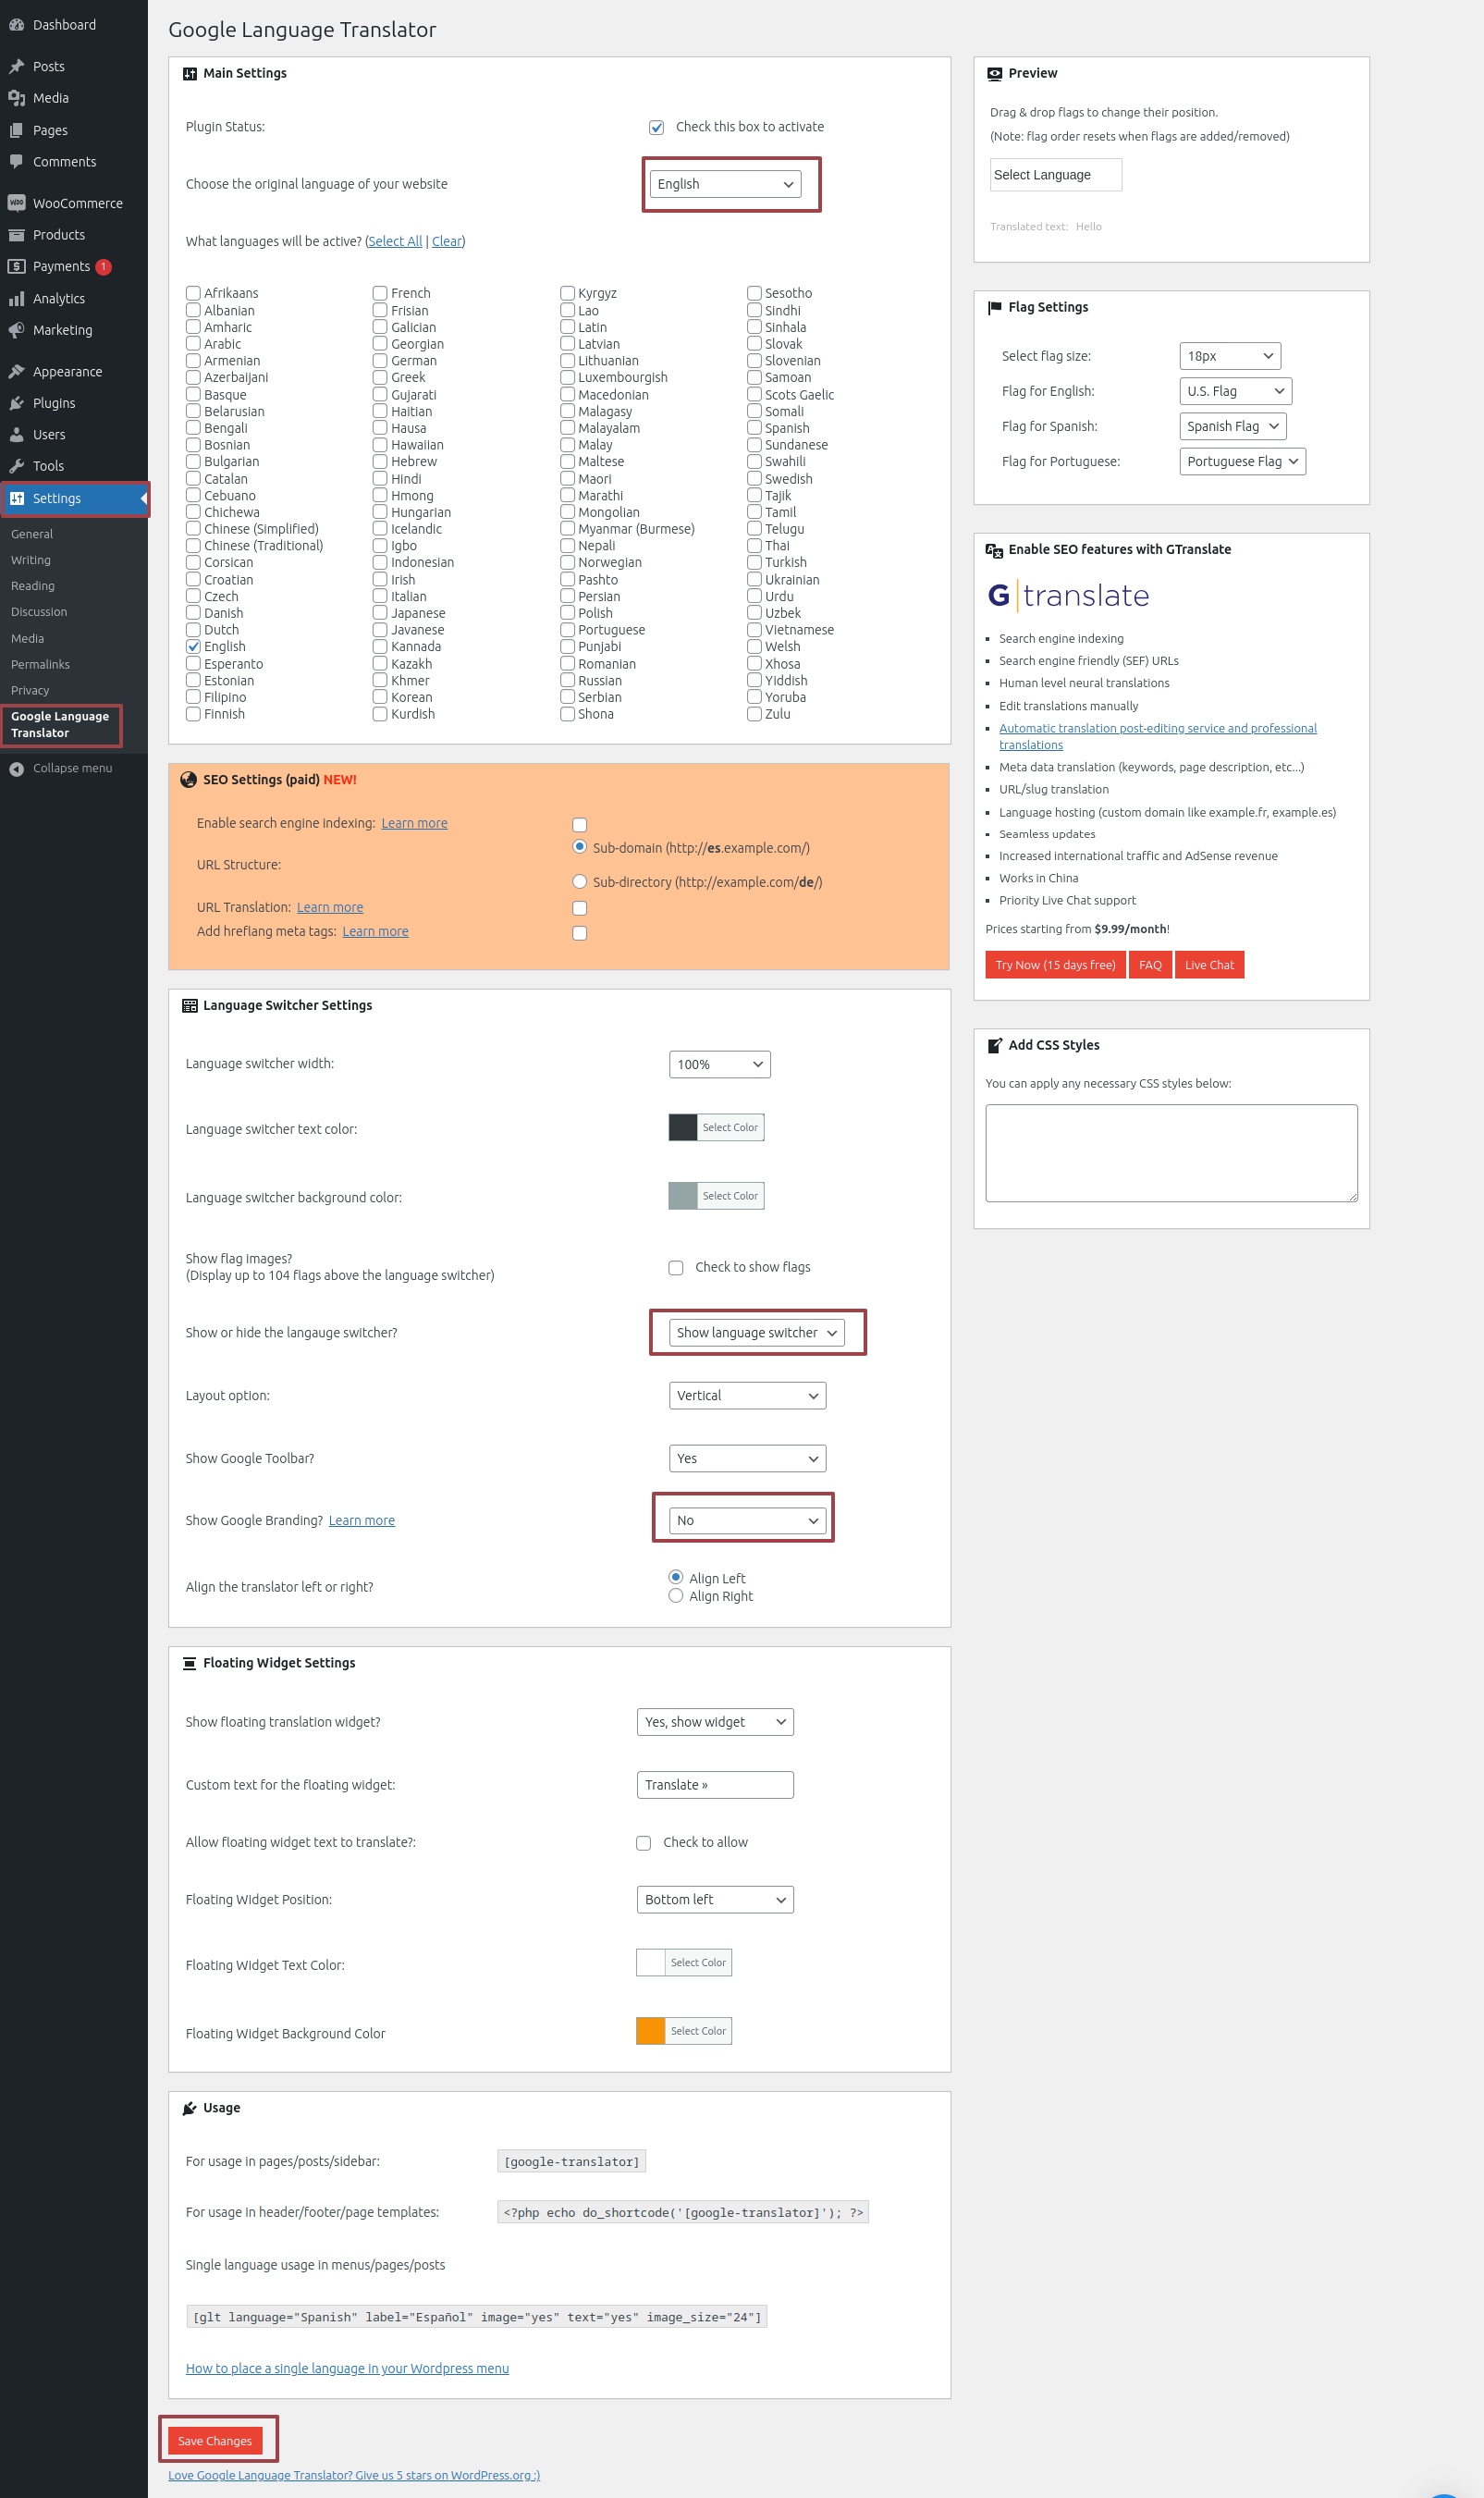Open the Show language switcher dropdown
The width and height of the screenshot is (1484, 2498).
coord(757,1333)
